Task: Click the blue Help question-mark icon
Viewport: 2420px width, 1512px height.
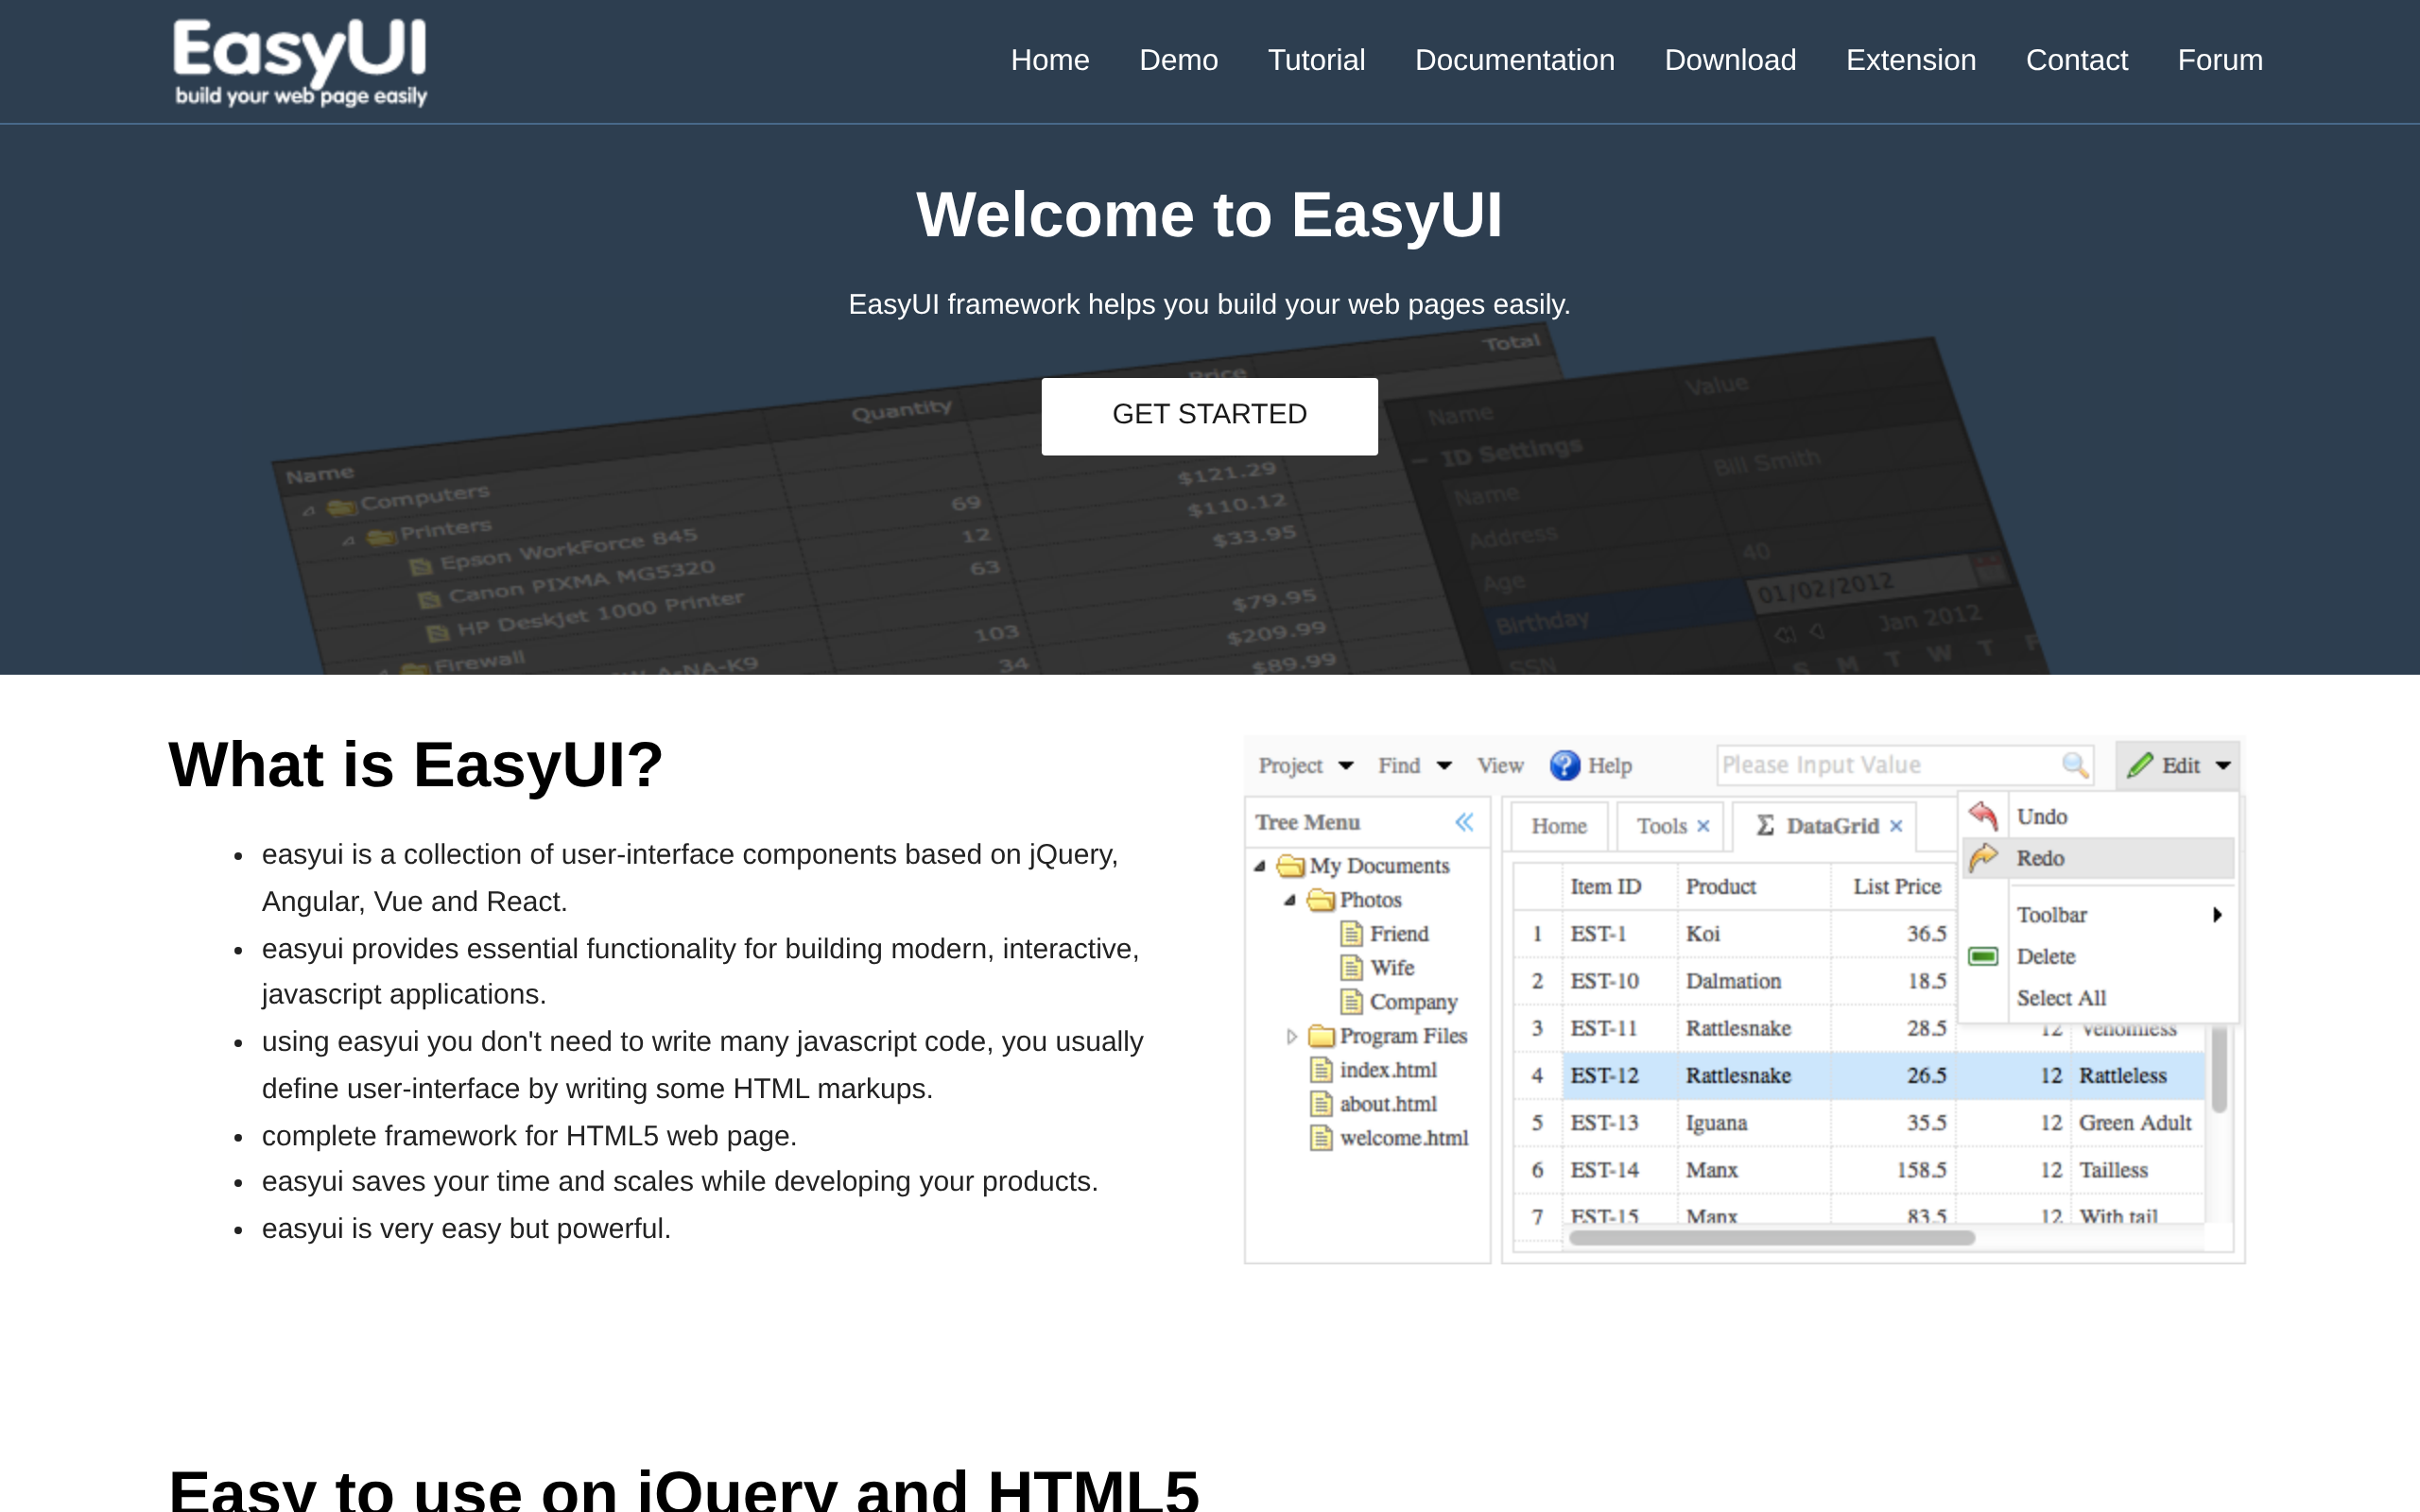Action: pos(1564,765)
